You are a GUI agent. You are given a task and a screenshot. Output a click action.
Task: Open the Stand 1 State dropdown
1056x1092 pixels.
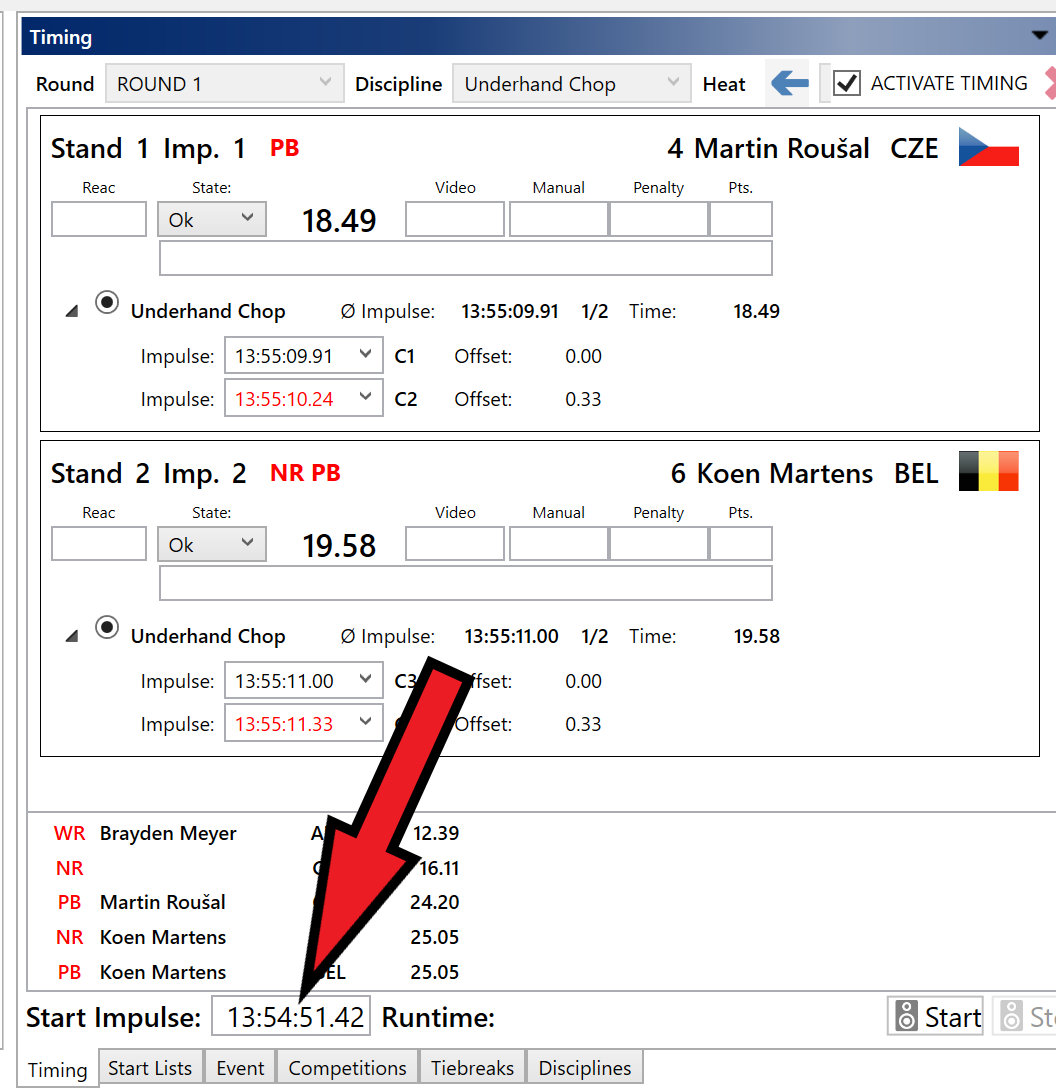[212, 220]
